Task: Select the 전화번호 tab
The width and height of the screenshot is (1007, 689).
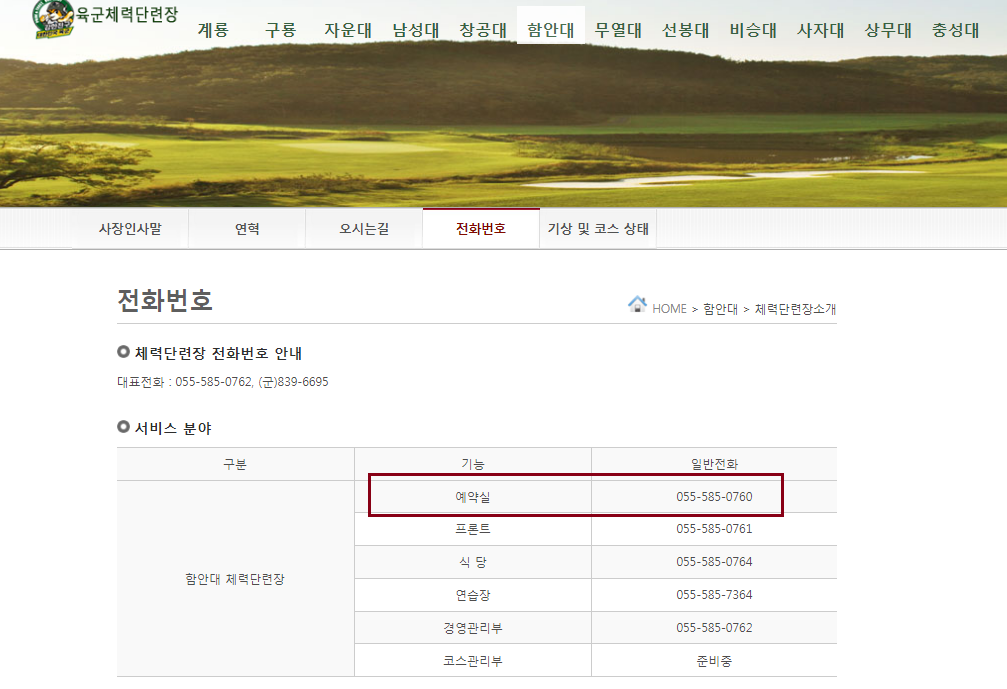Action: click(x=481, y=229)
